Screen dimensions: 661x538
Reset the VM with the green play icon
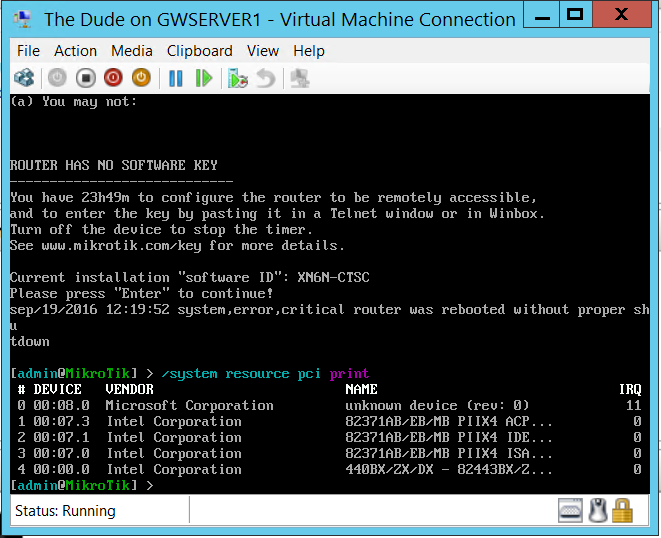tap(204, 78)
